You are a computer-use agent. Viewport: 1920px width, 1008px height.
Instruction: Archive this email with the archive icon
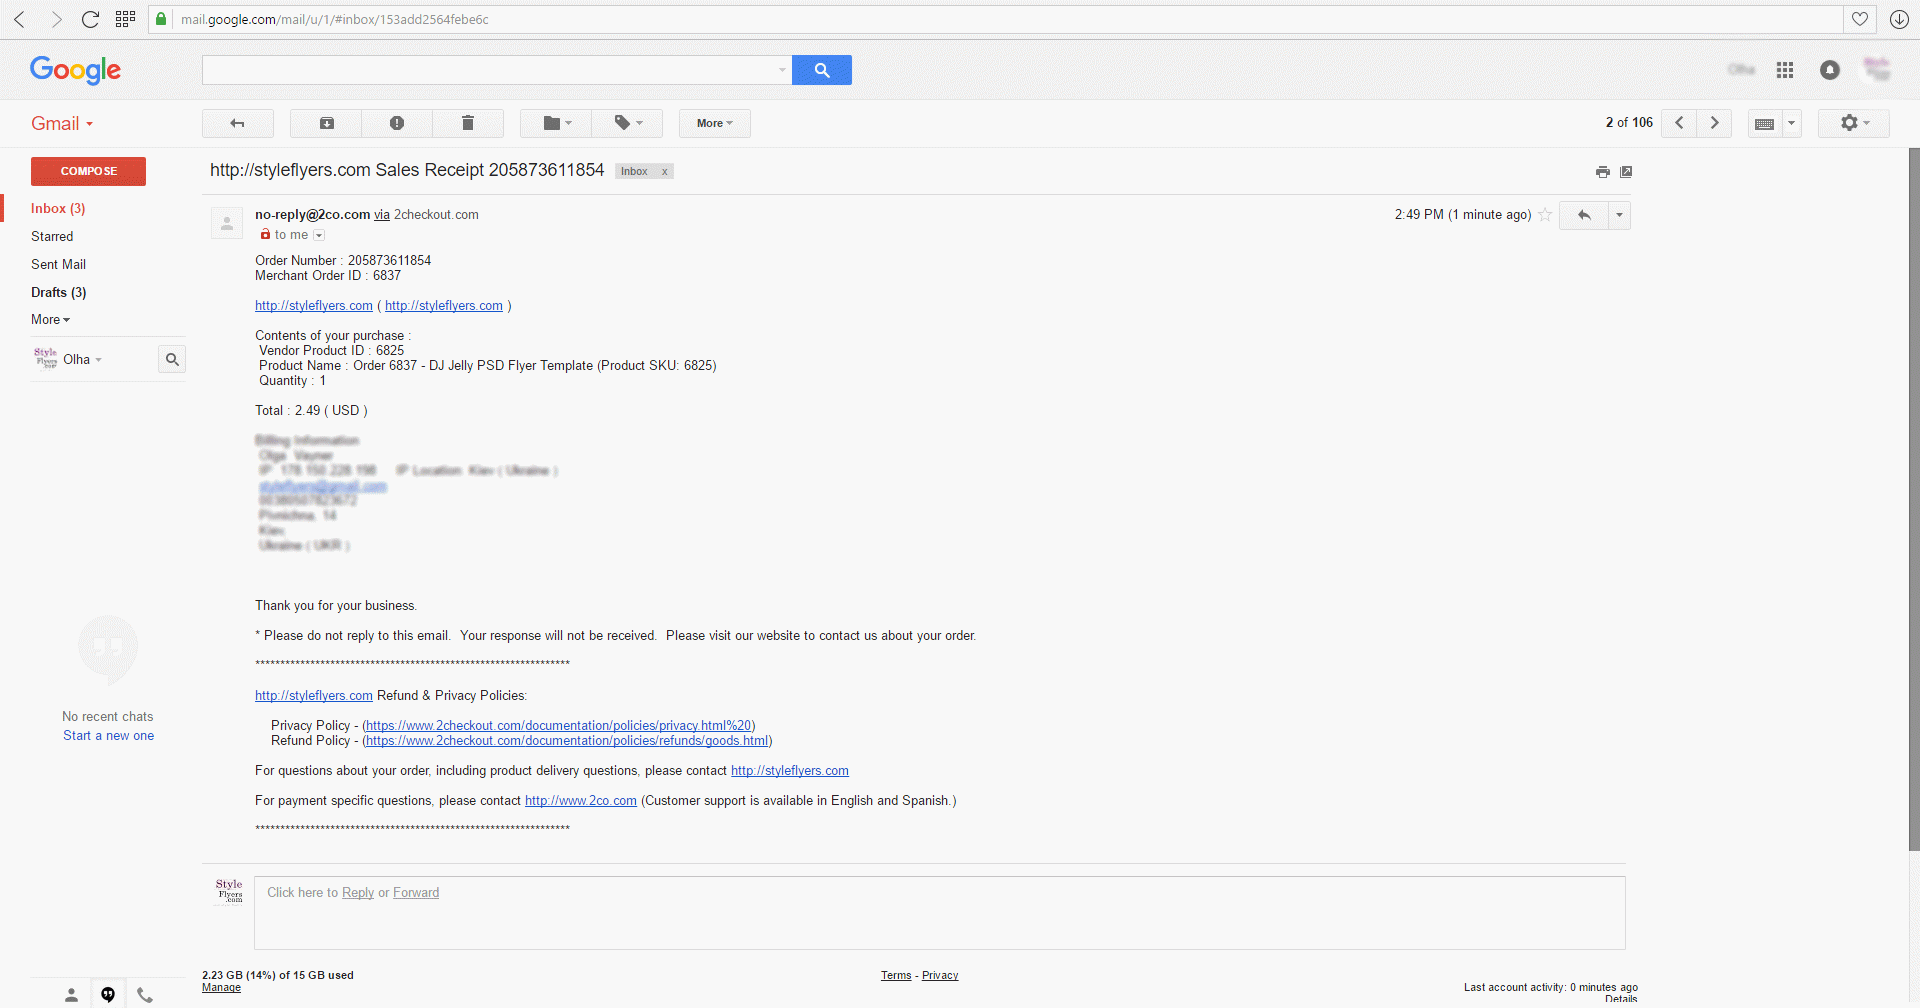point(327,123)
